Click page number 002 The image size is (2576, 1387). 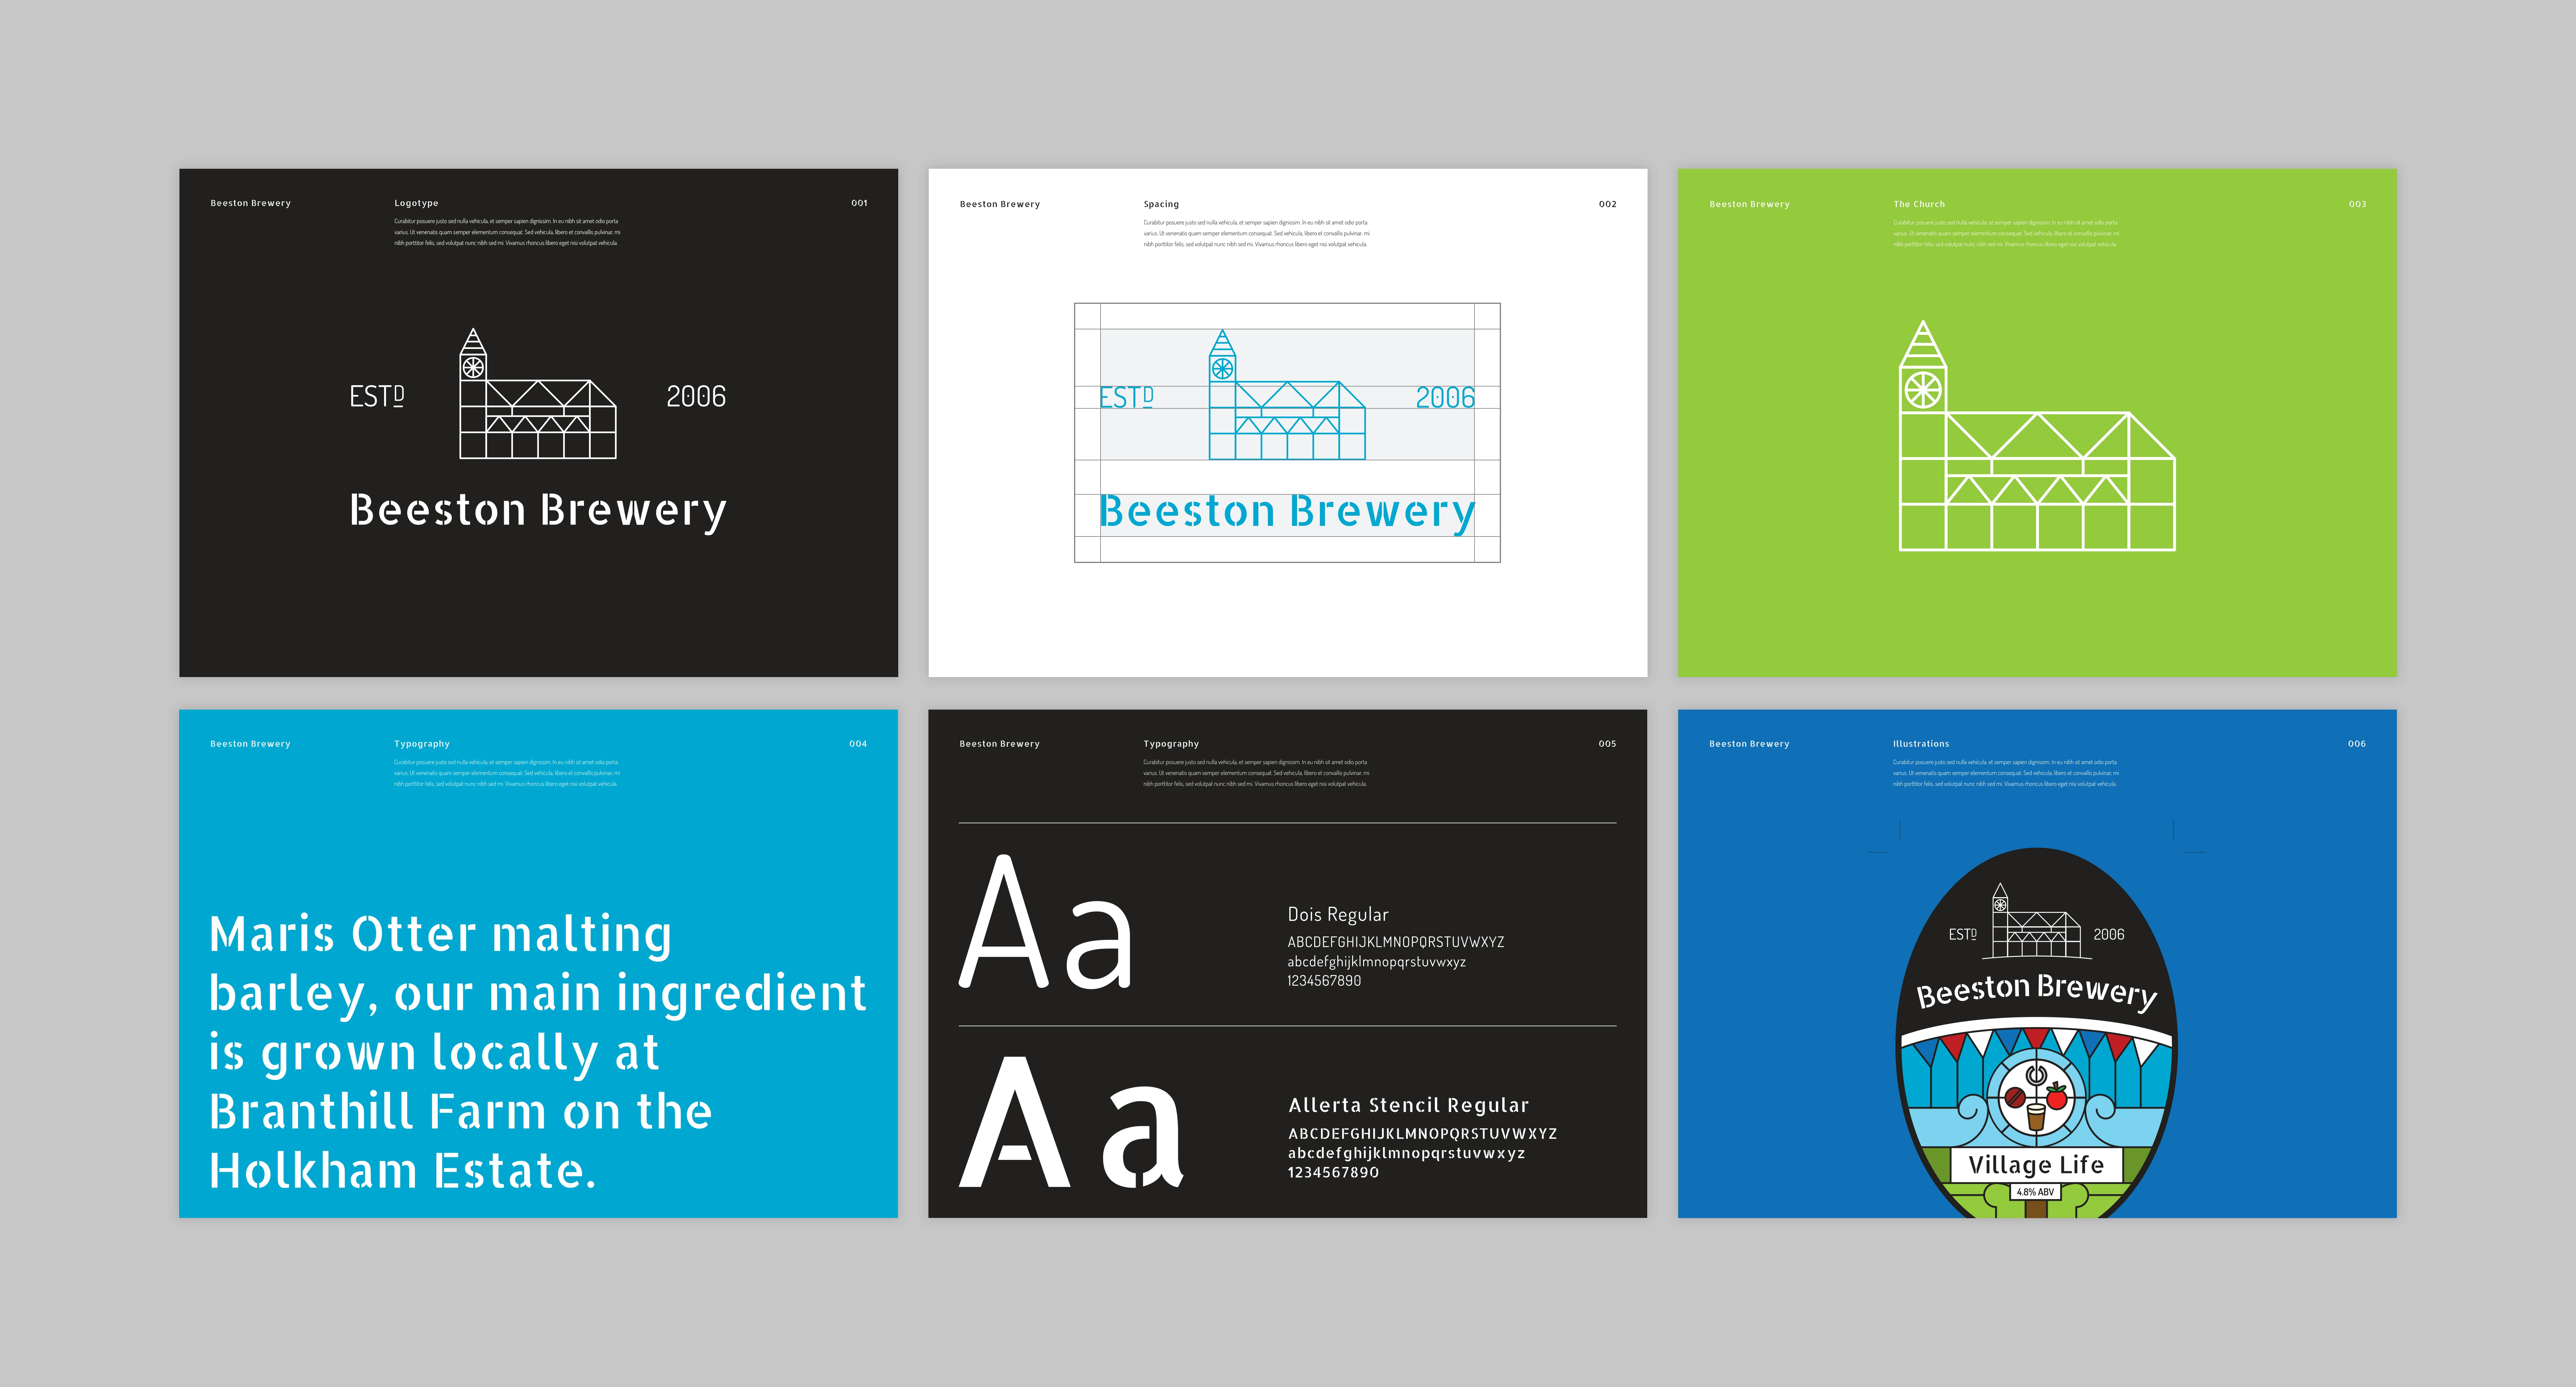1608,204
